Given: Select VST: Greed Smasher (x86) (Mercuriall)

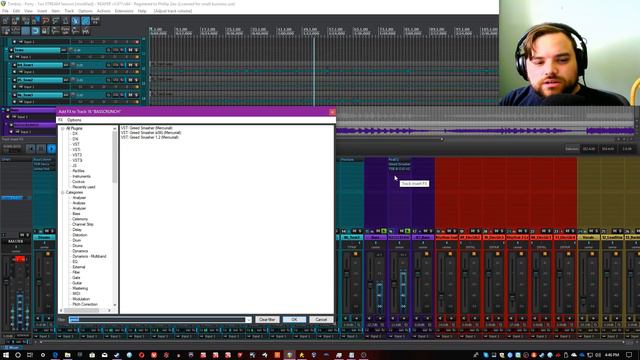Looking at the screenshot, I should pos(151,133).
